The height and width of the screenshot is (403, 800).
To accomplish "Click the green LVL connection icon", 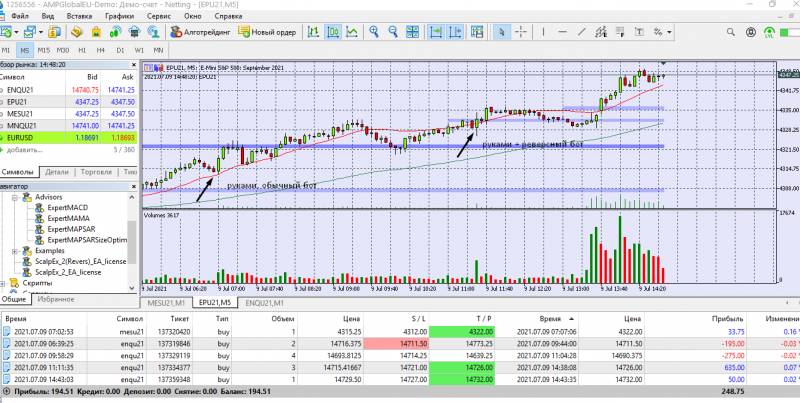I will pos(769,32).
